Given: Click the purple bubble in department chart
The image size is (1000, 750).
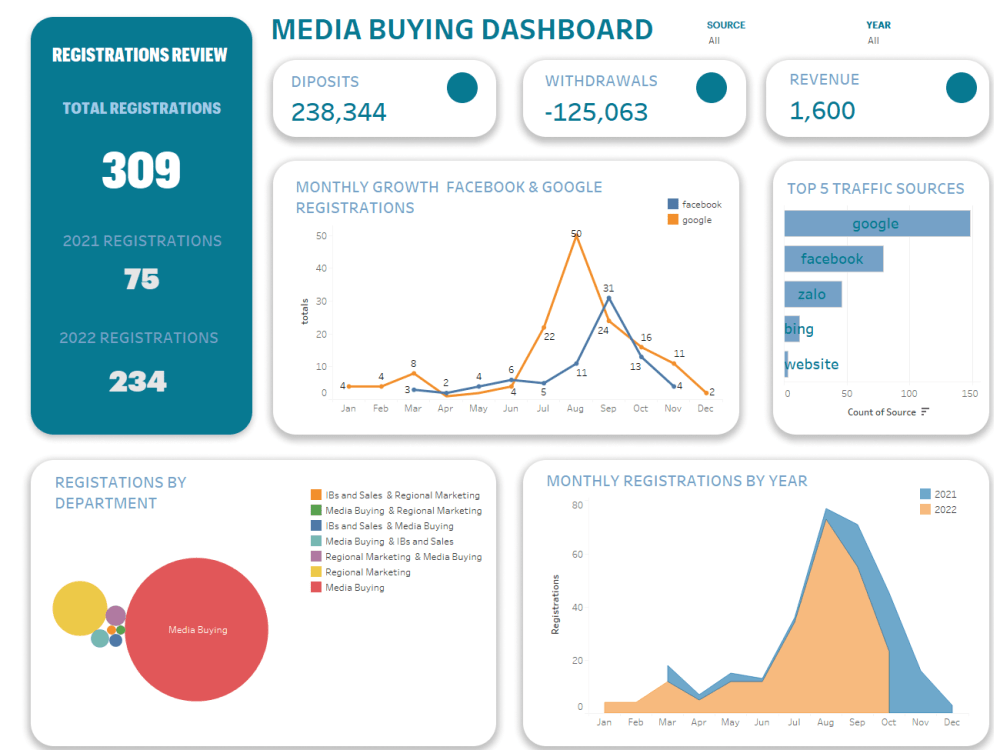Looking at the screenshot, I should [115, 615].
